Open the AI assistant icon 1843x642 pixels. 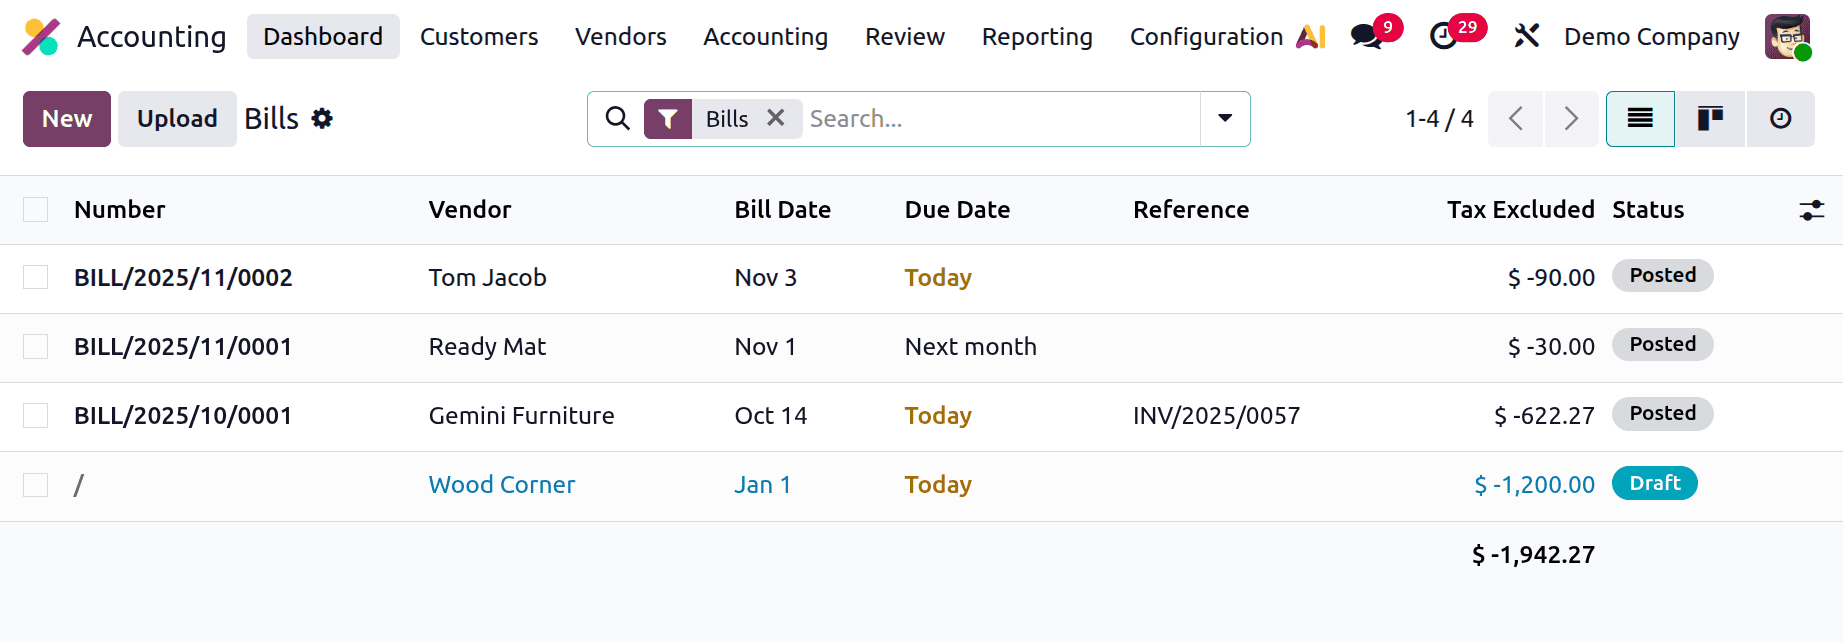pyautogui.click(x=1311, y=36)
